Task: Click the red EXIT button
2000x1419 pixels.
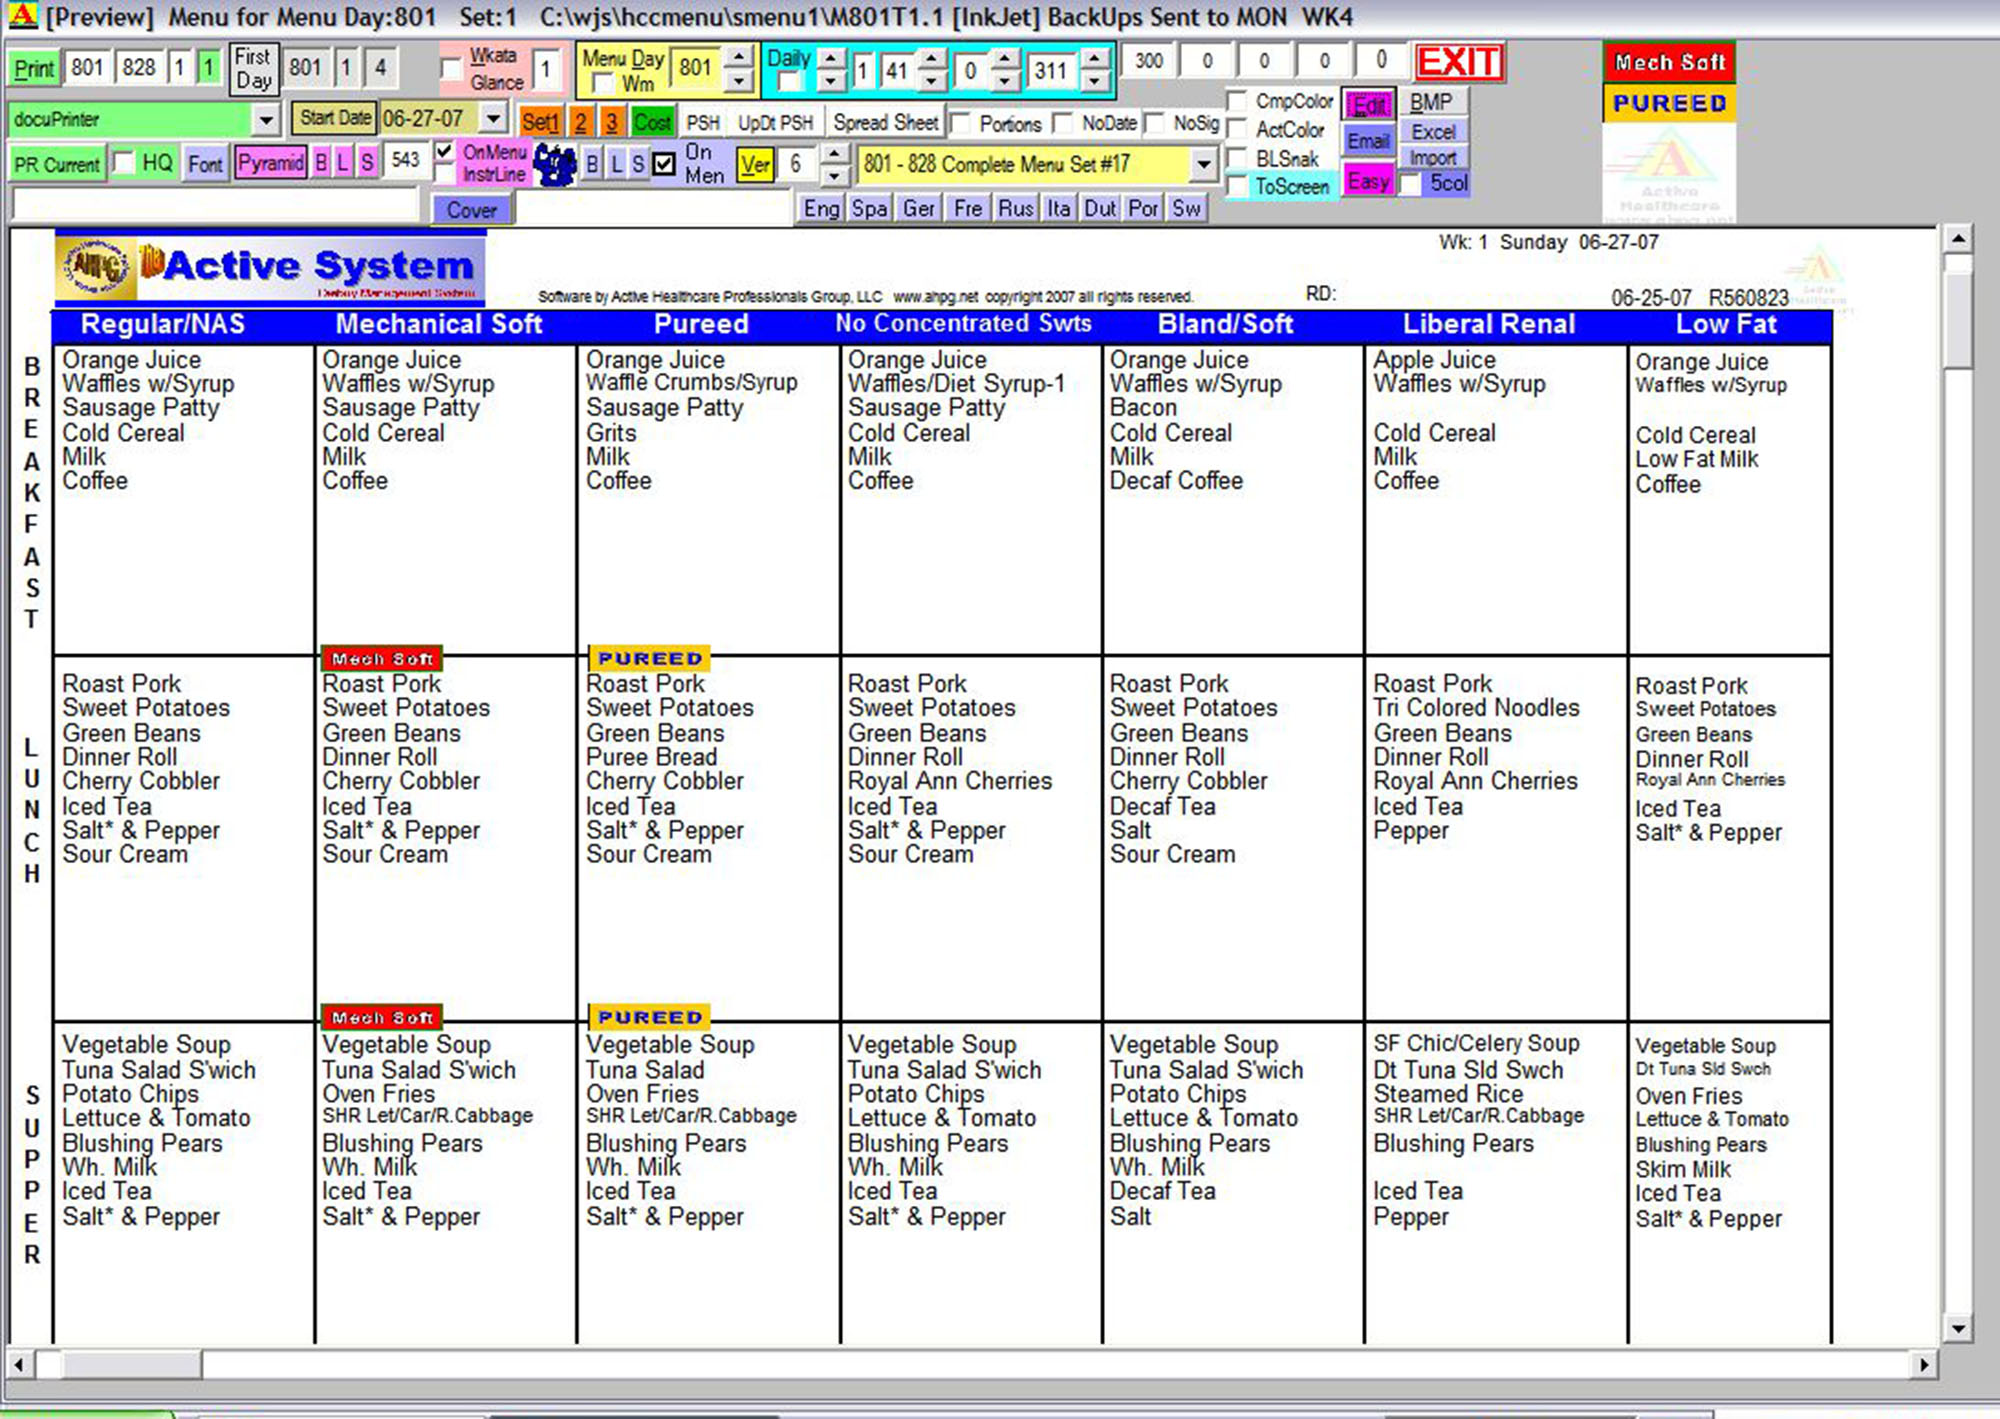Action: [1459, 62]
